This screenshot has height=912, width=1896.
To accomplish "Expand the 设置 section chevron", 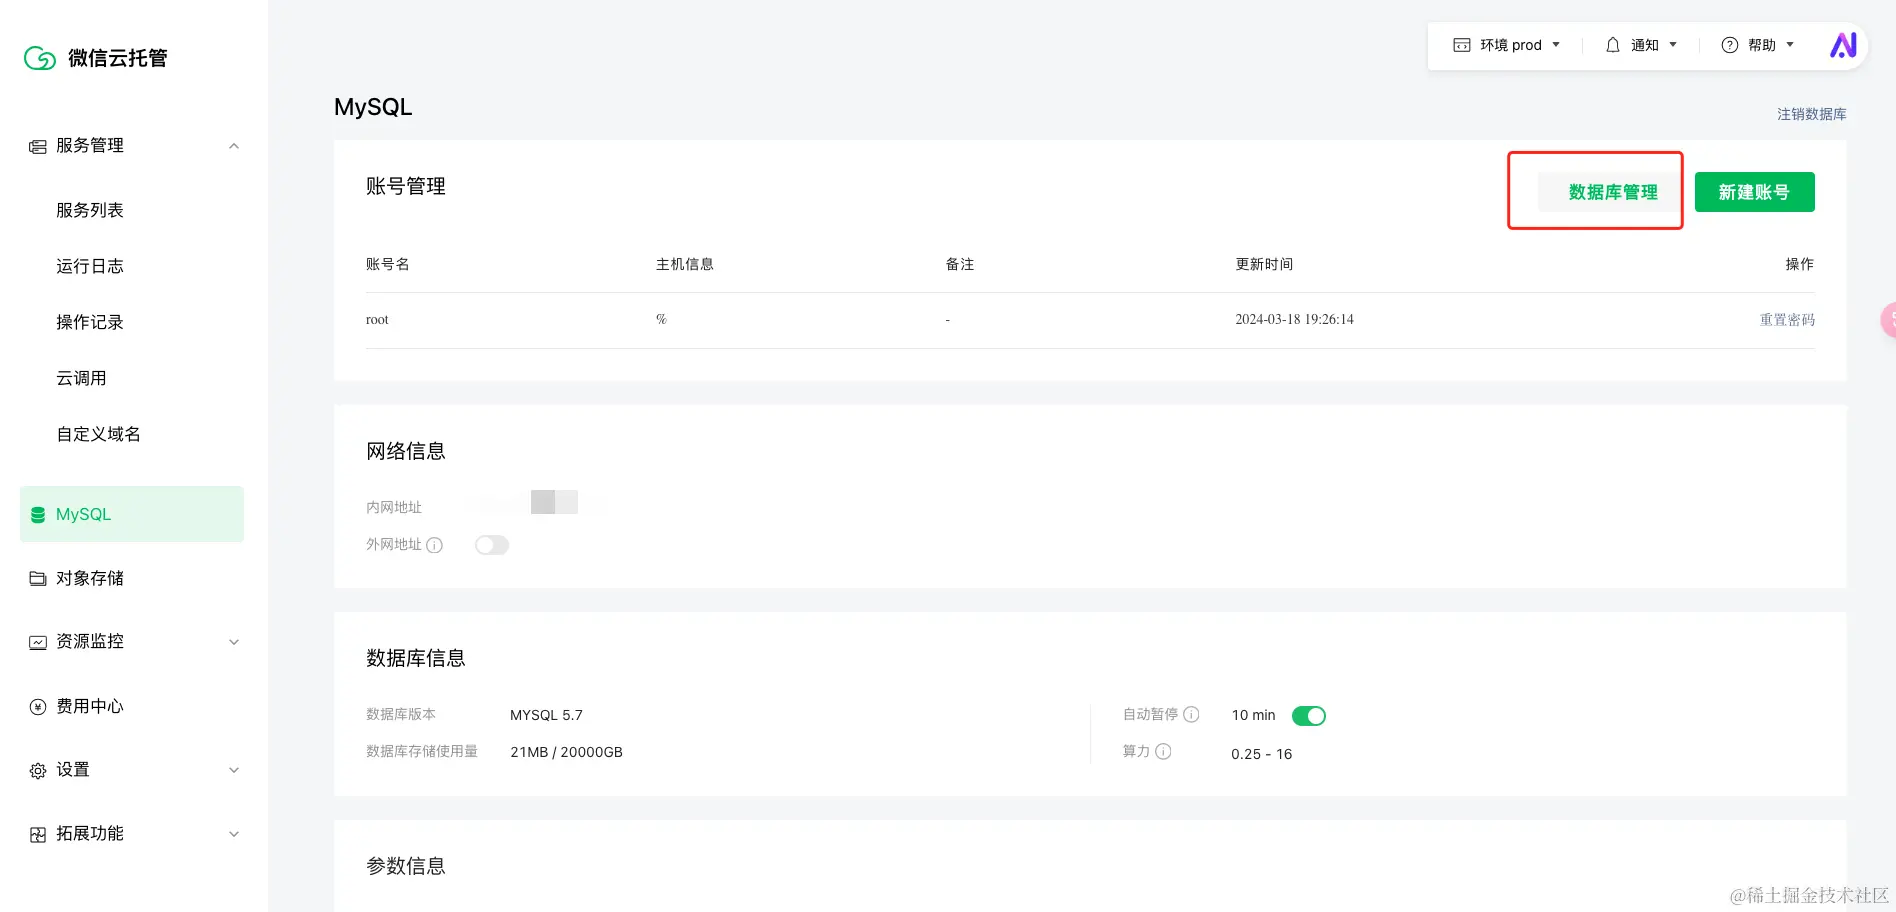I will pos(234,770).
